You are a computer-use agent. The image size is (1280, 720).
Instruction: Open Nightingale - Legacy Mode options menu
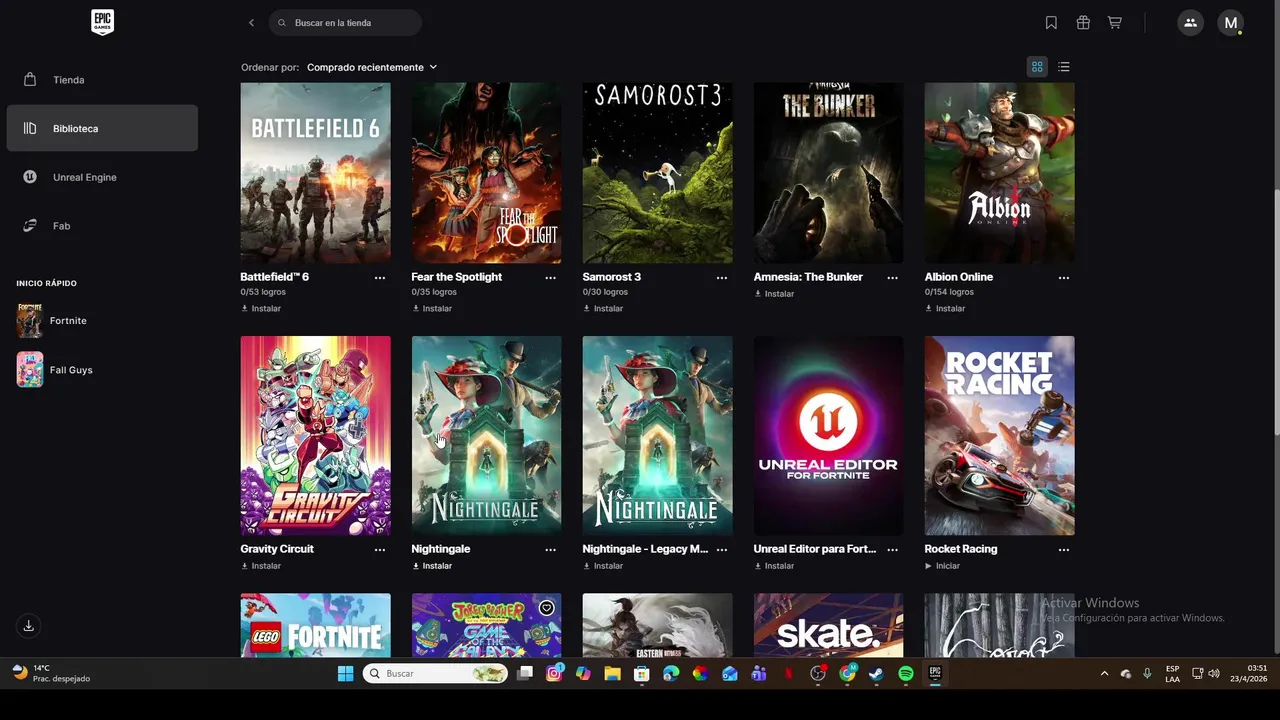(722, 550)
